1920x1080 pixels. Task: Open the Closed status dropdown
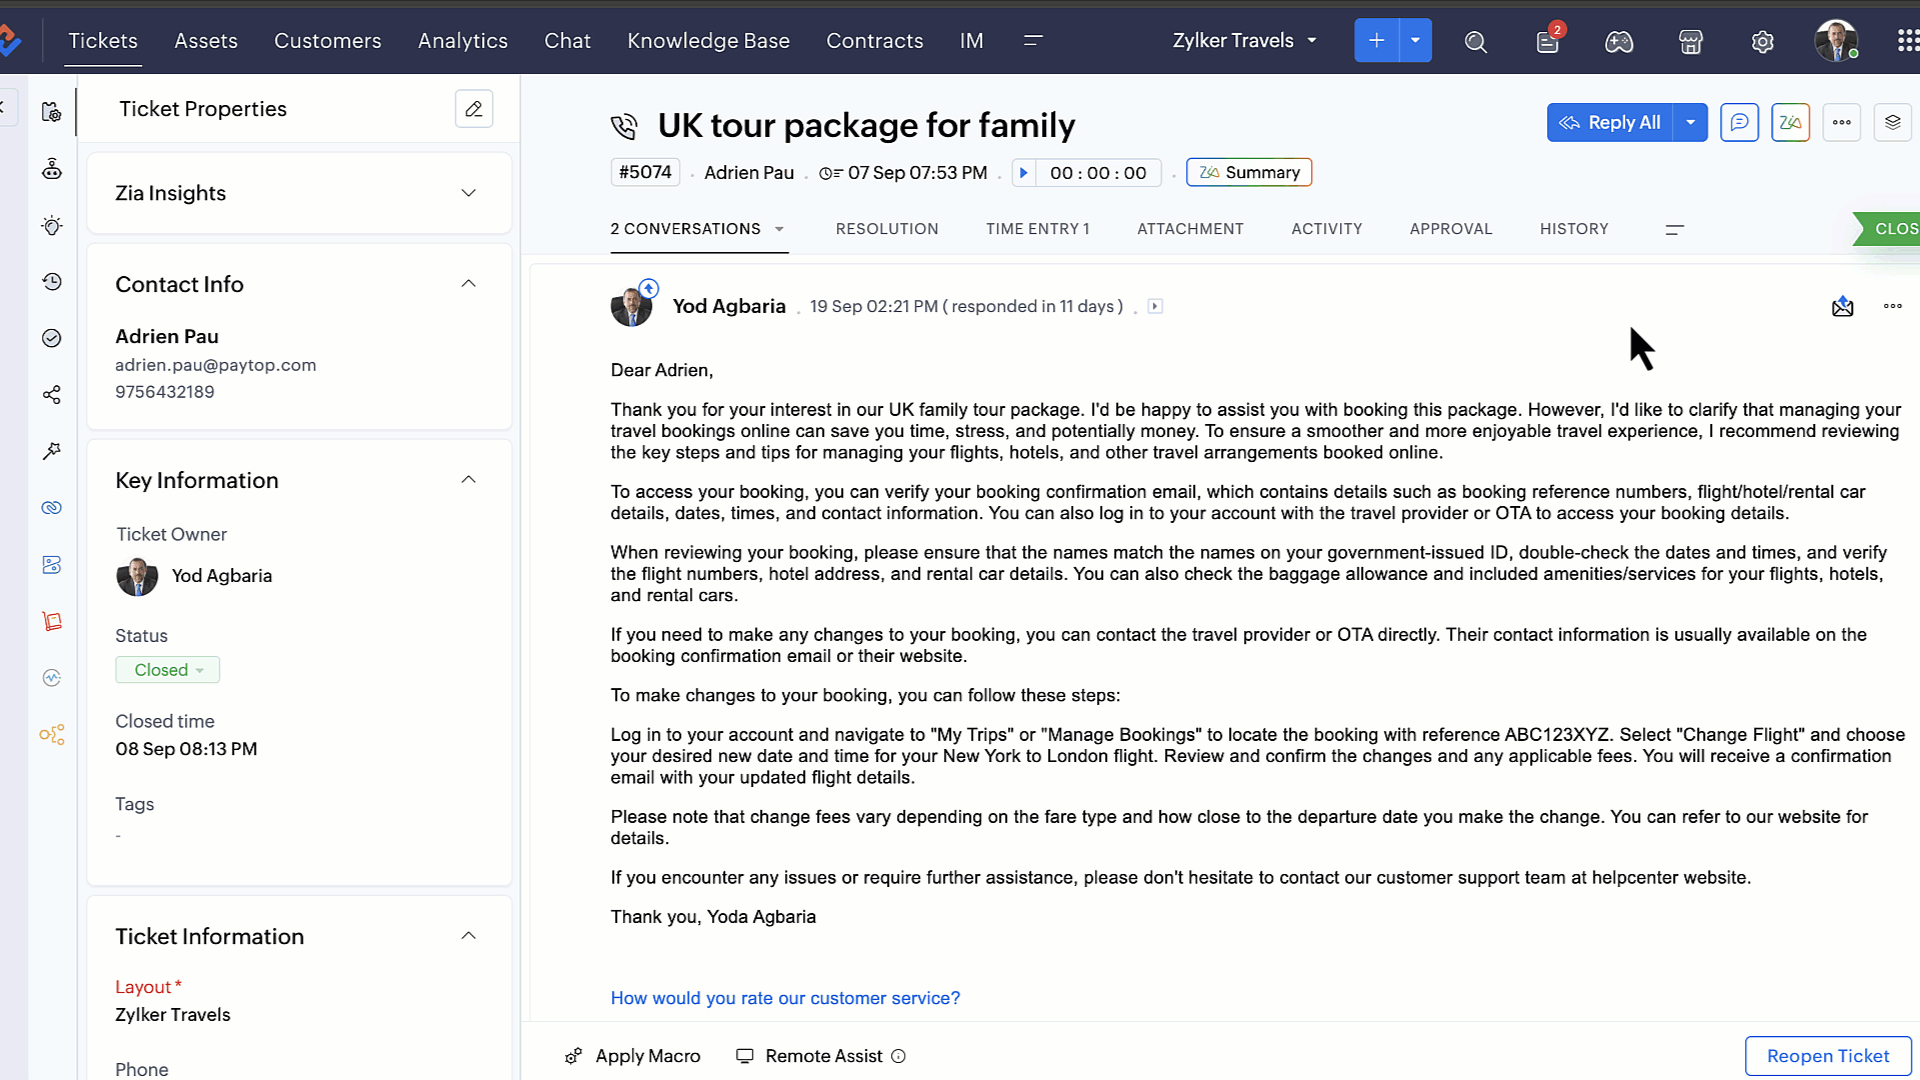point(168,670)
